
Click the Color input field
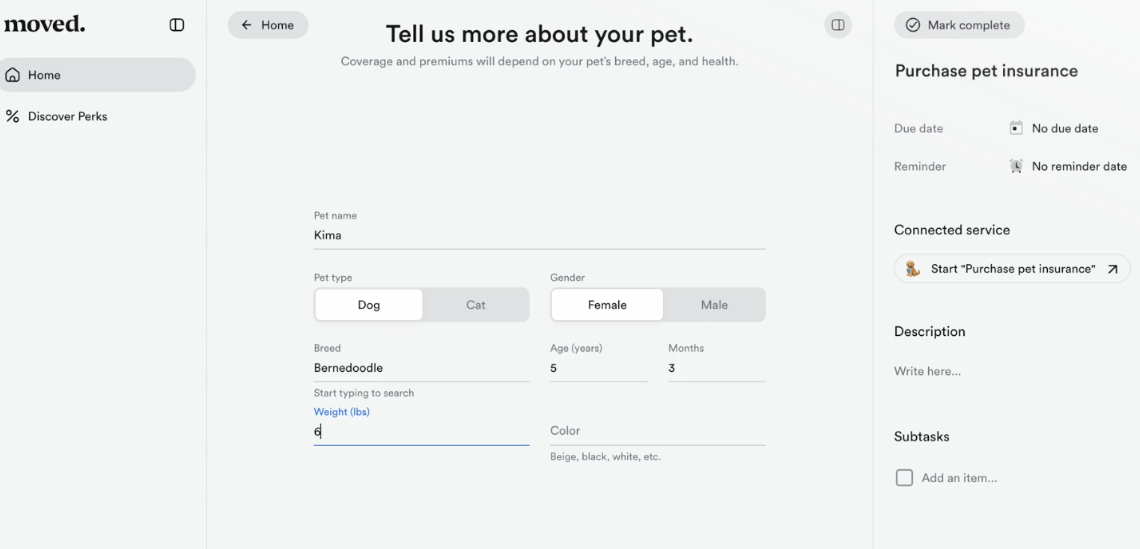tap(658, 431)
